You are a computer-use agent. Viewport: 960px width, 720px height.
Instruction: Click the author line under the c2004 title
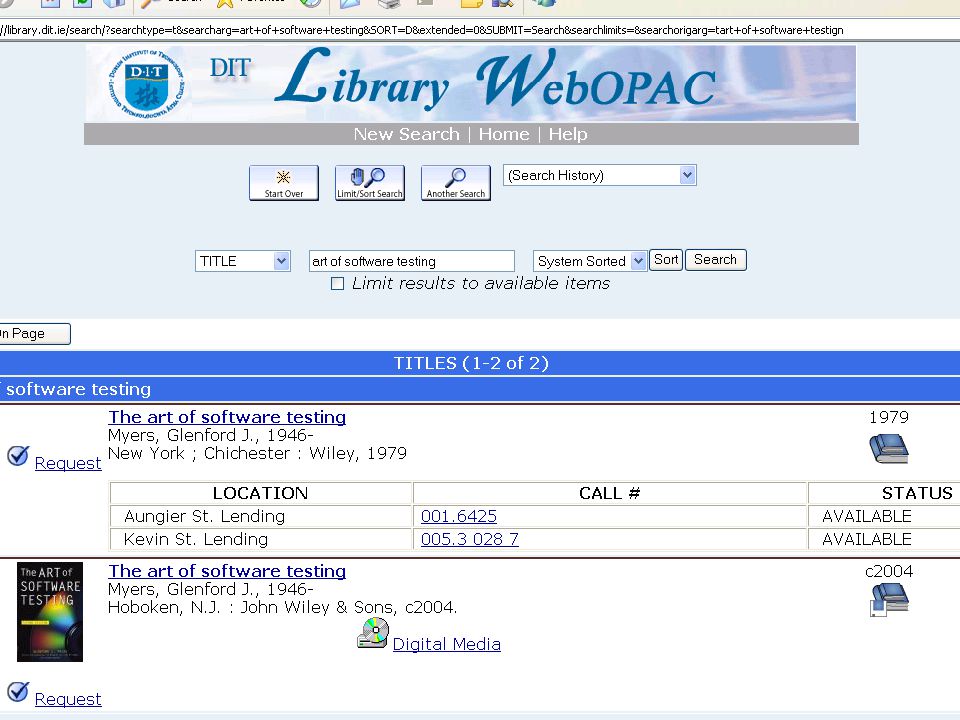(211, 589)
